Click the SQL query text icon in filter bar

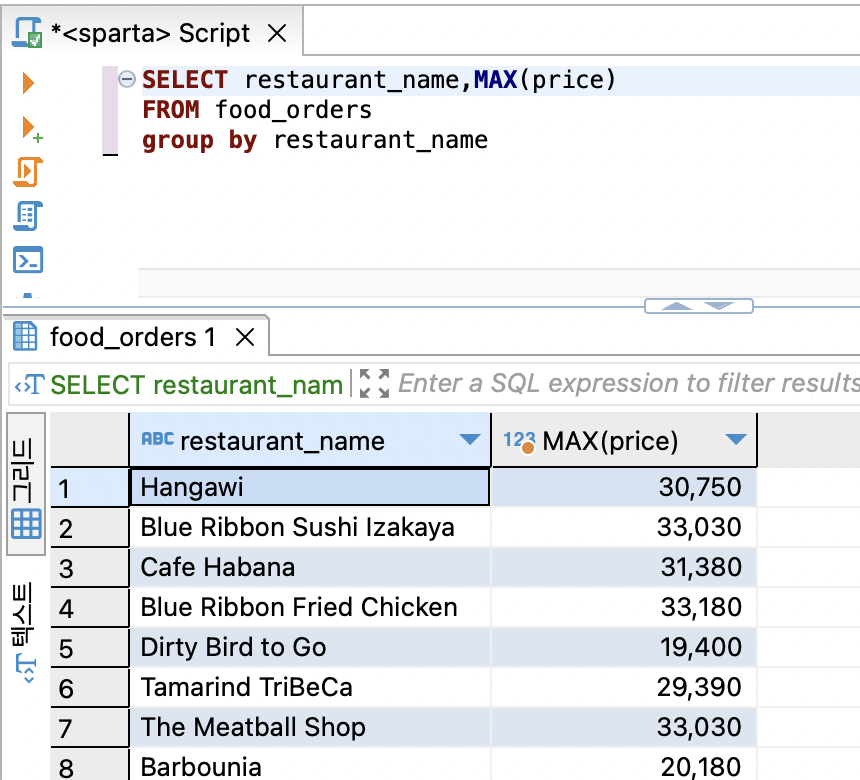click(x=30, y=385)
